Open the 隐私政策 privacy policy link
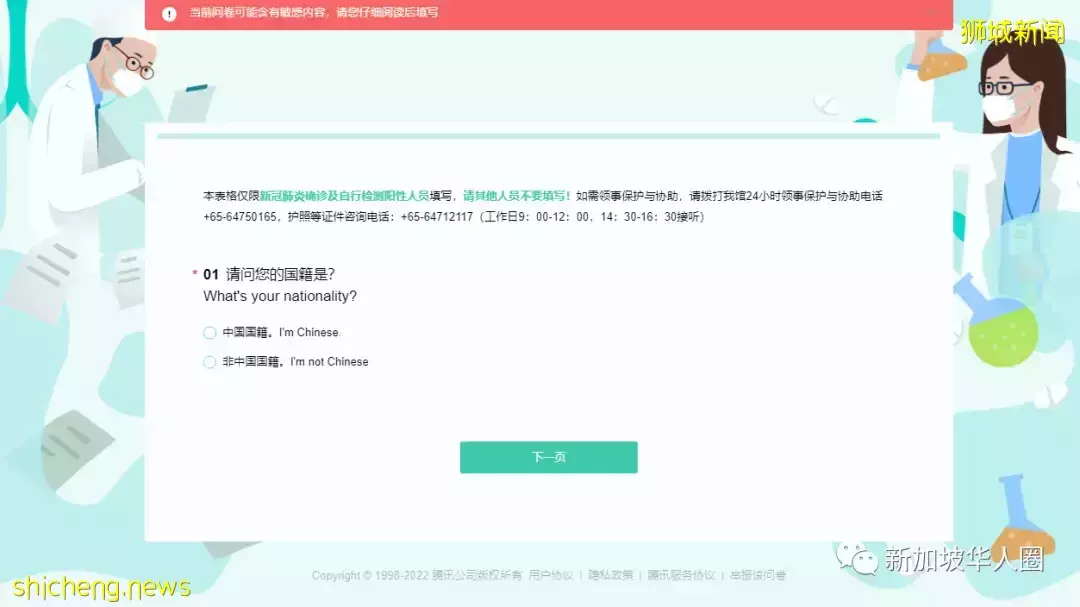1080x607 pixels. point(610,576)
